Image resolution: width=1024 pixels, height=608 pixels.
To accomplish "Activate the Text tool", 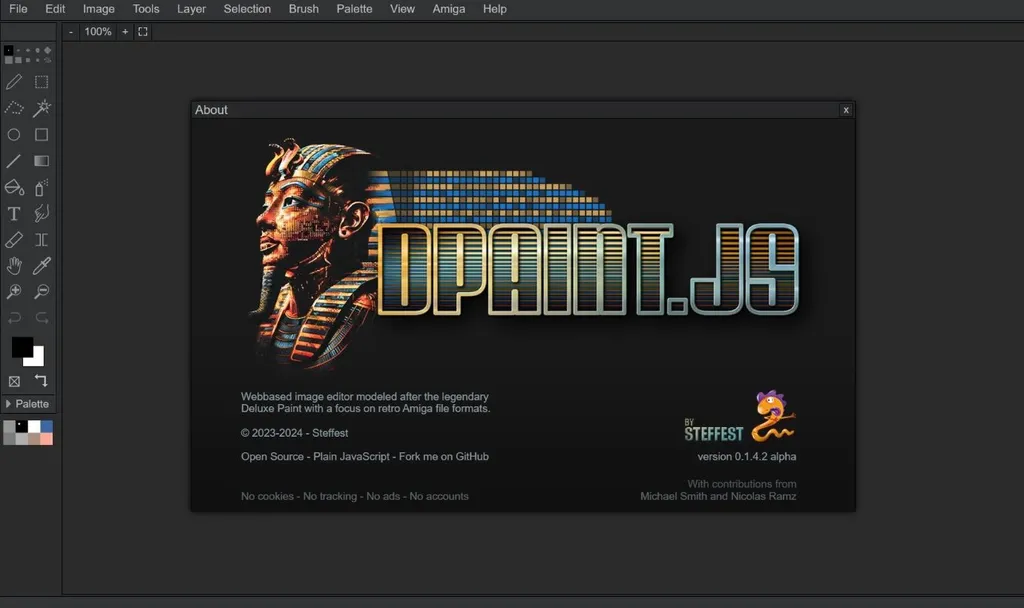I will pos(13,213).
